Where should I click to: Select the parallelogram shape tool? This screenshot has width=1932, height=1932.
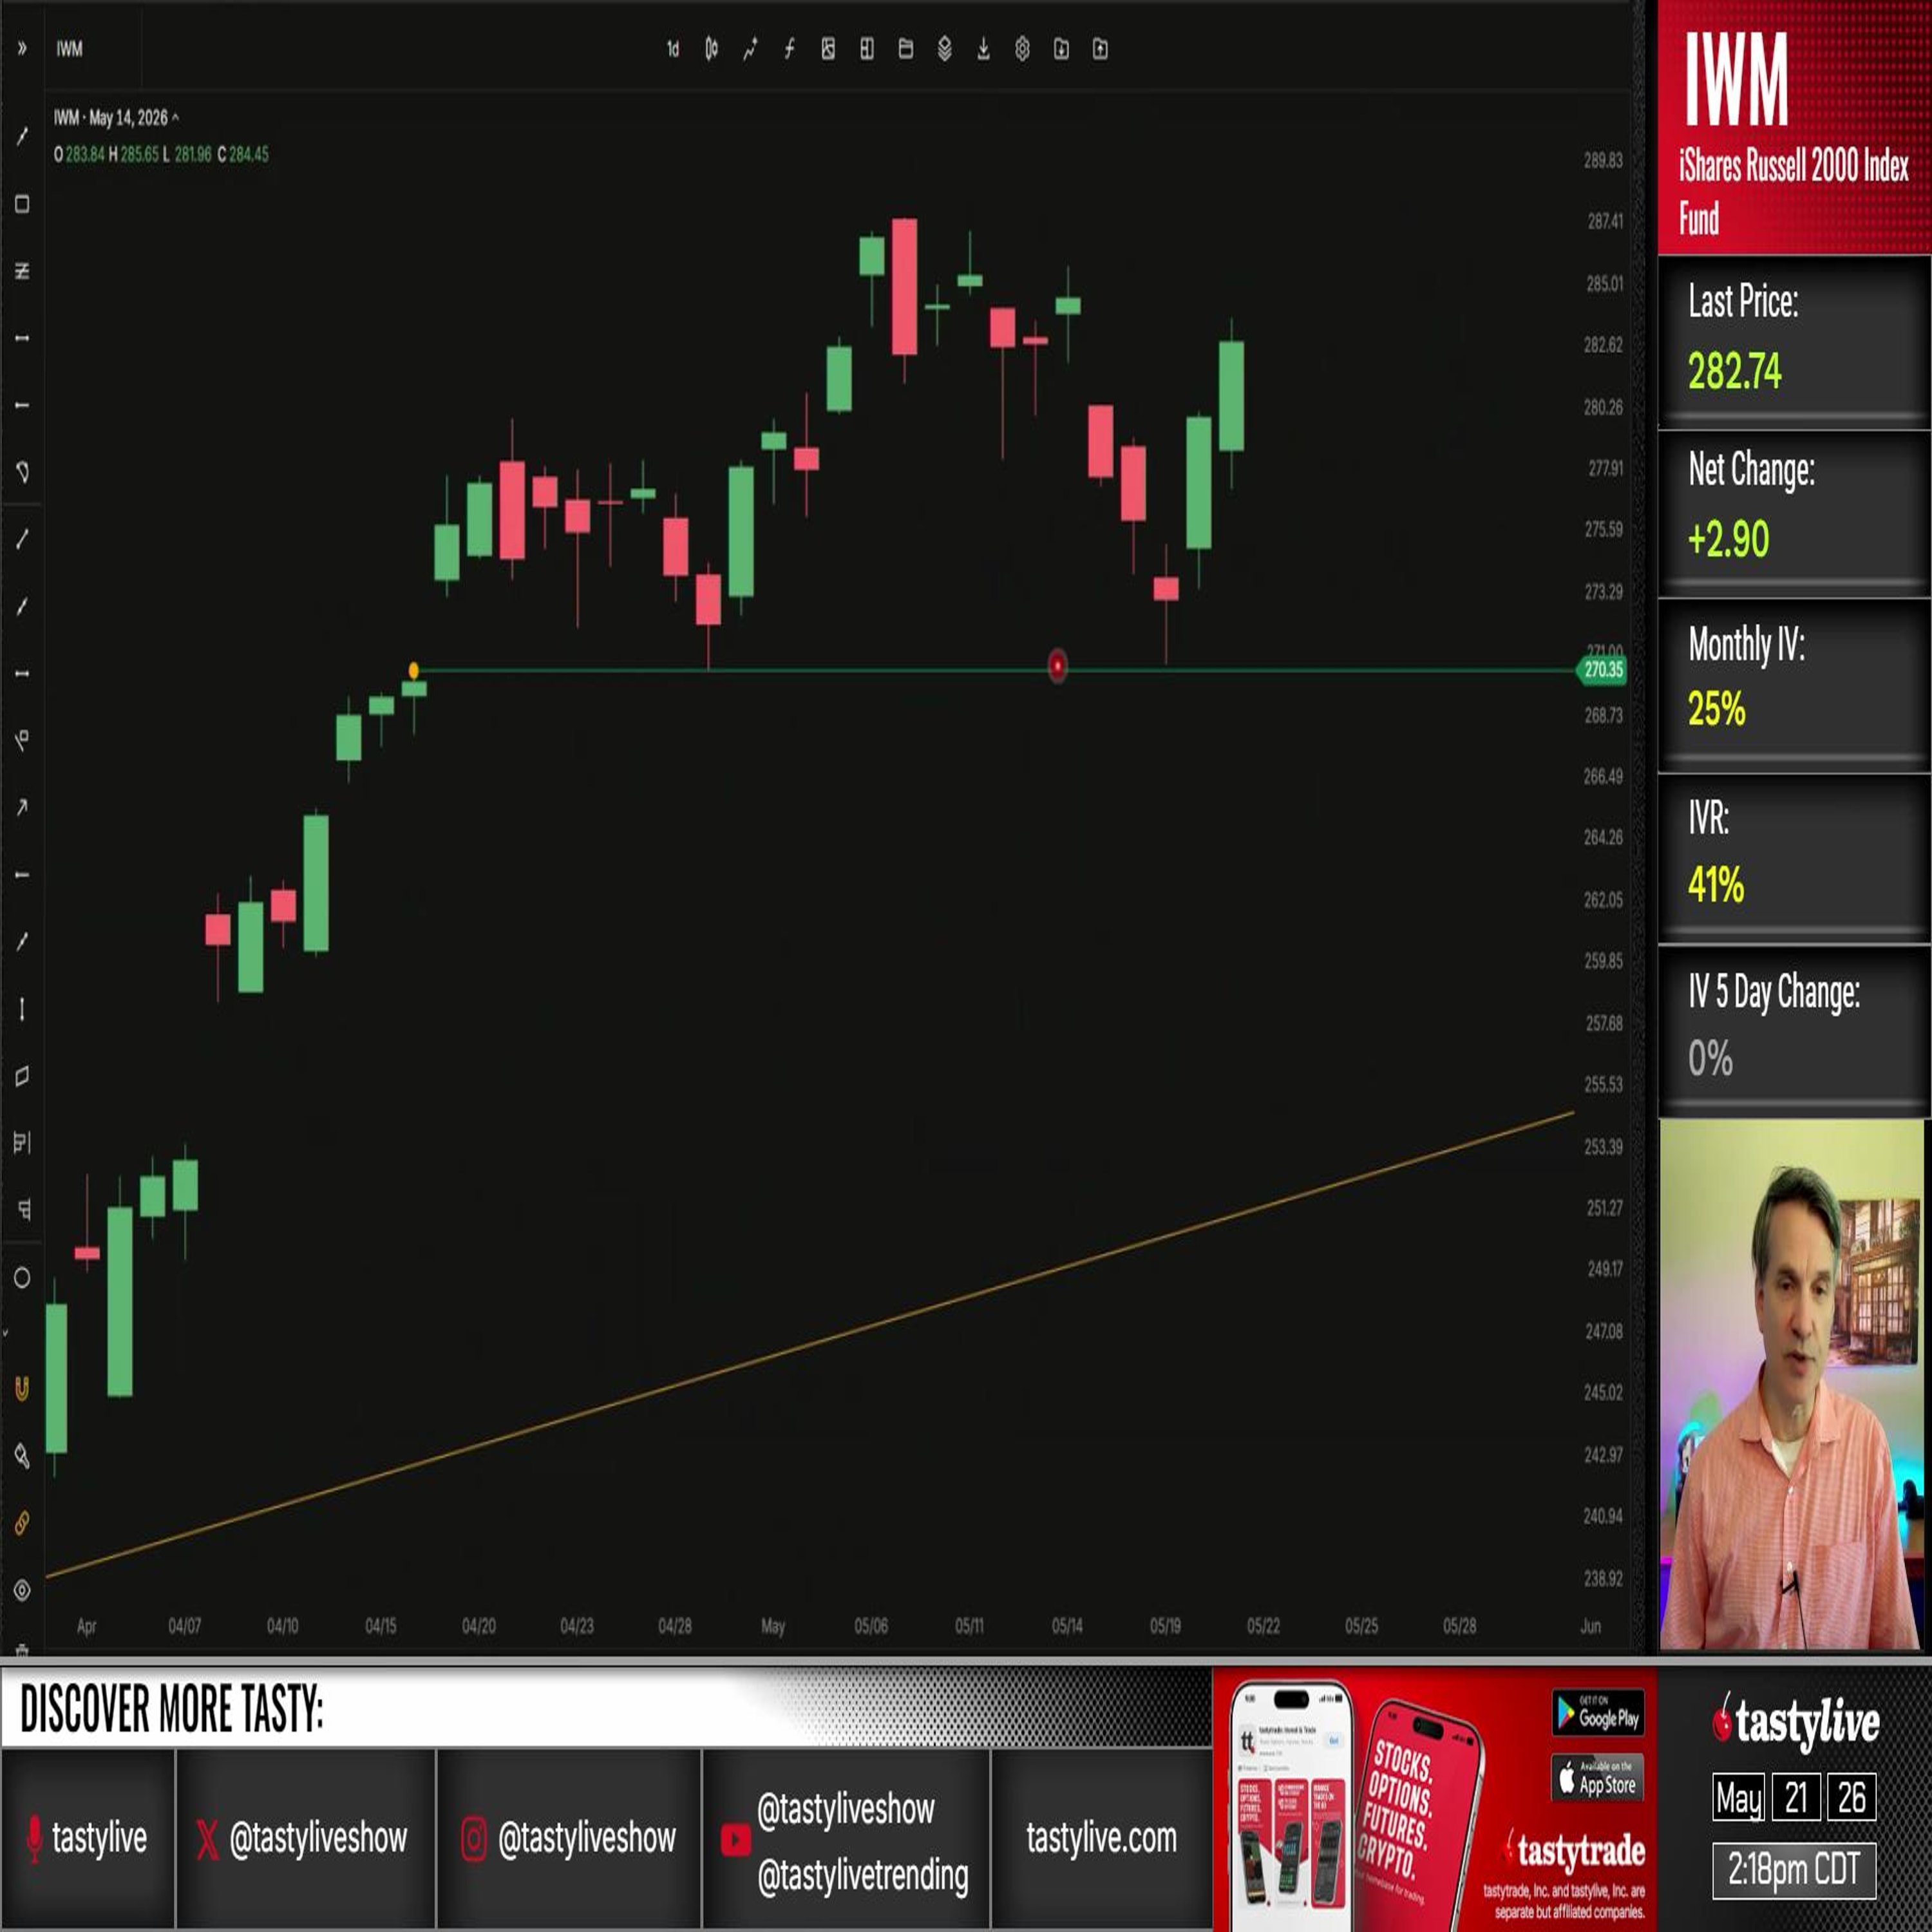[x=22, y=1076]
